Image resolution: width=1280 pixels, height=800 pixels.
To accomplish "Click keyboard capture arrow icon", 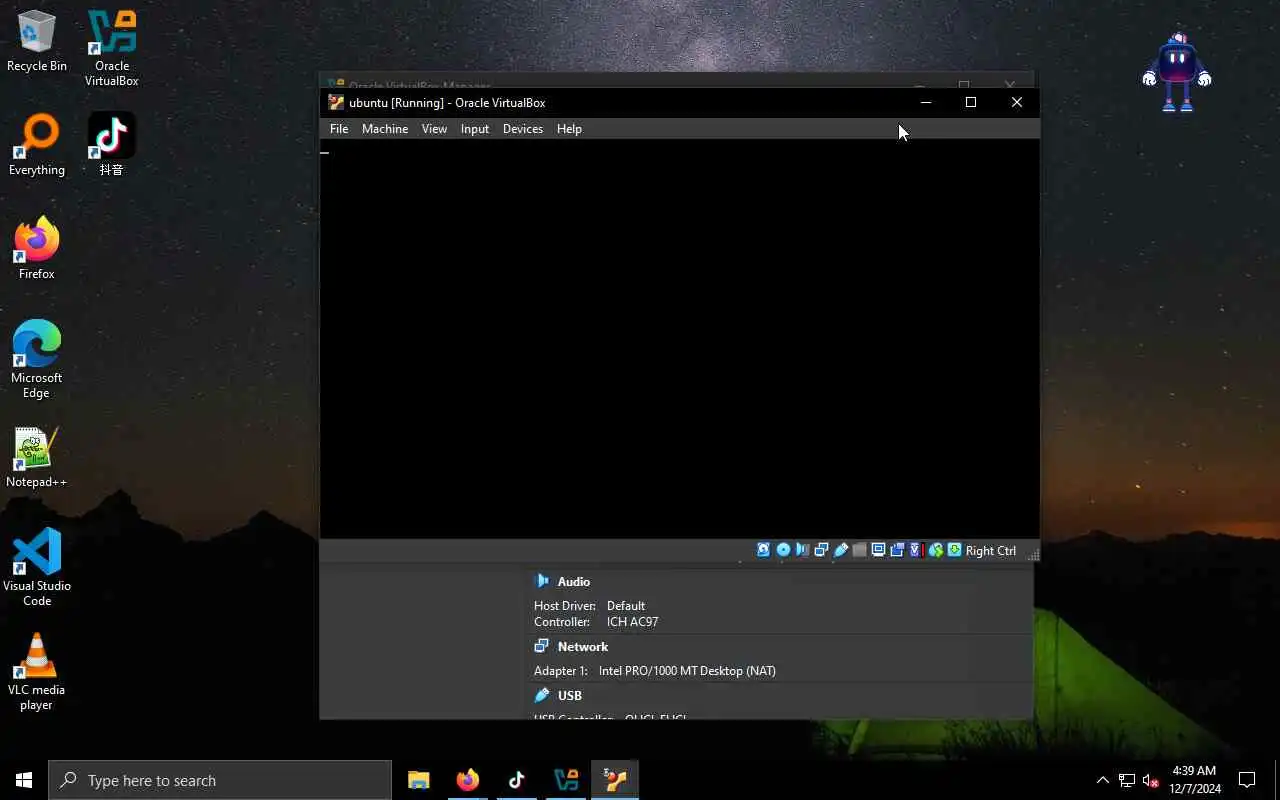I will tap(954, 550).
